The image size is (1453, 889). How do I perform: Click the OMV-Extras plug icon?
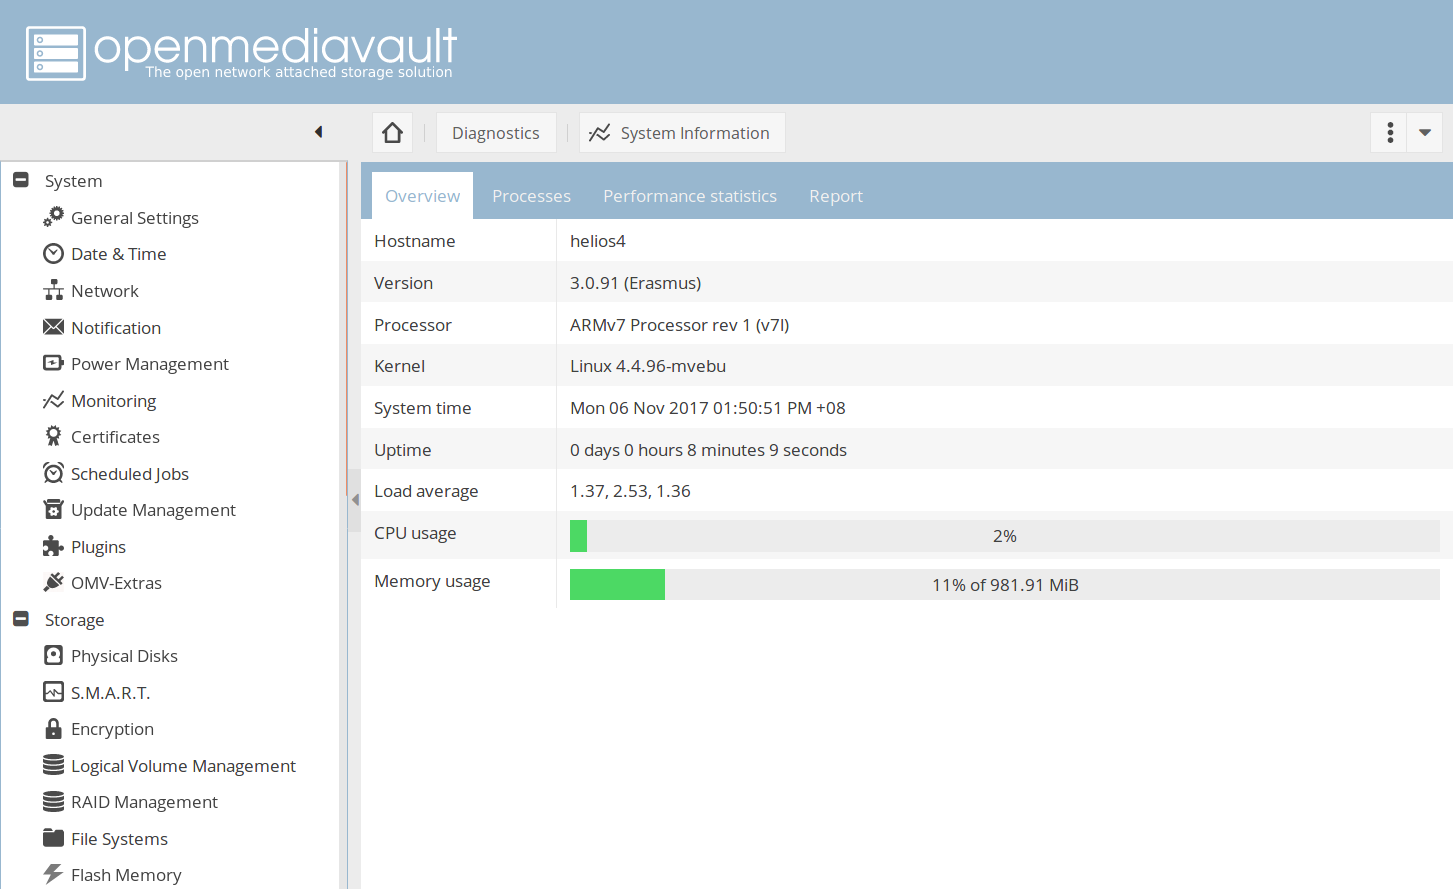point(53,582)
